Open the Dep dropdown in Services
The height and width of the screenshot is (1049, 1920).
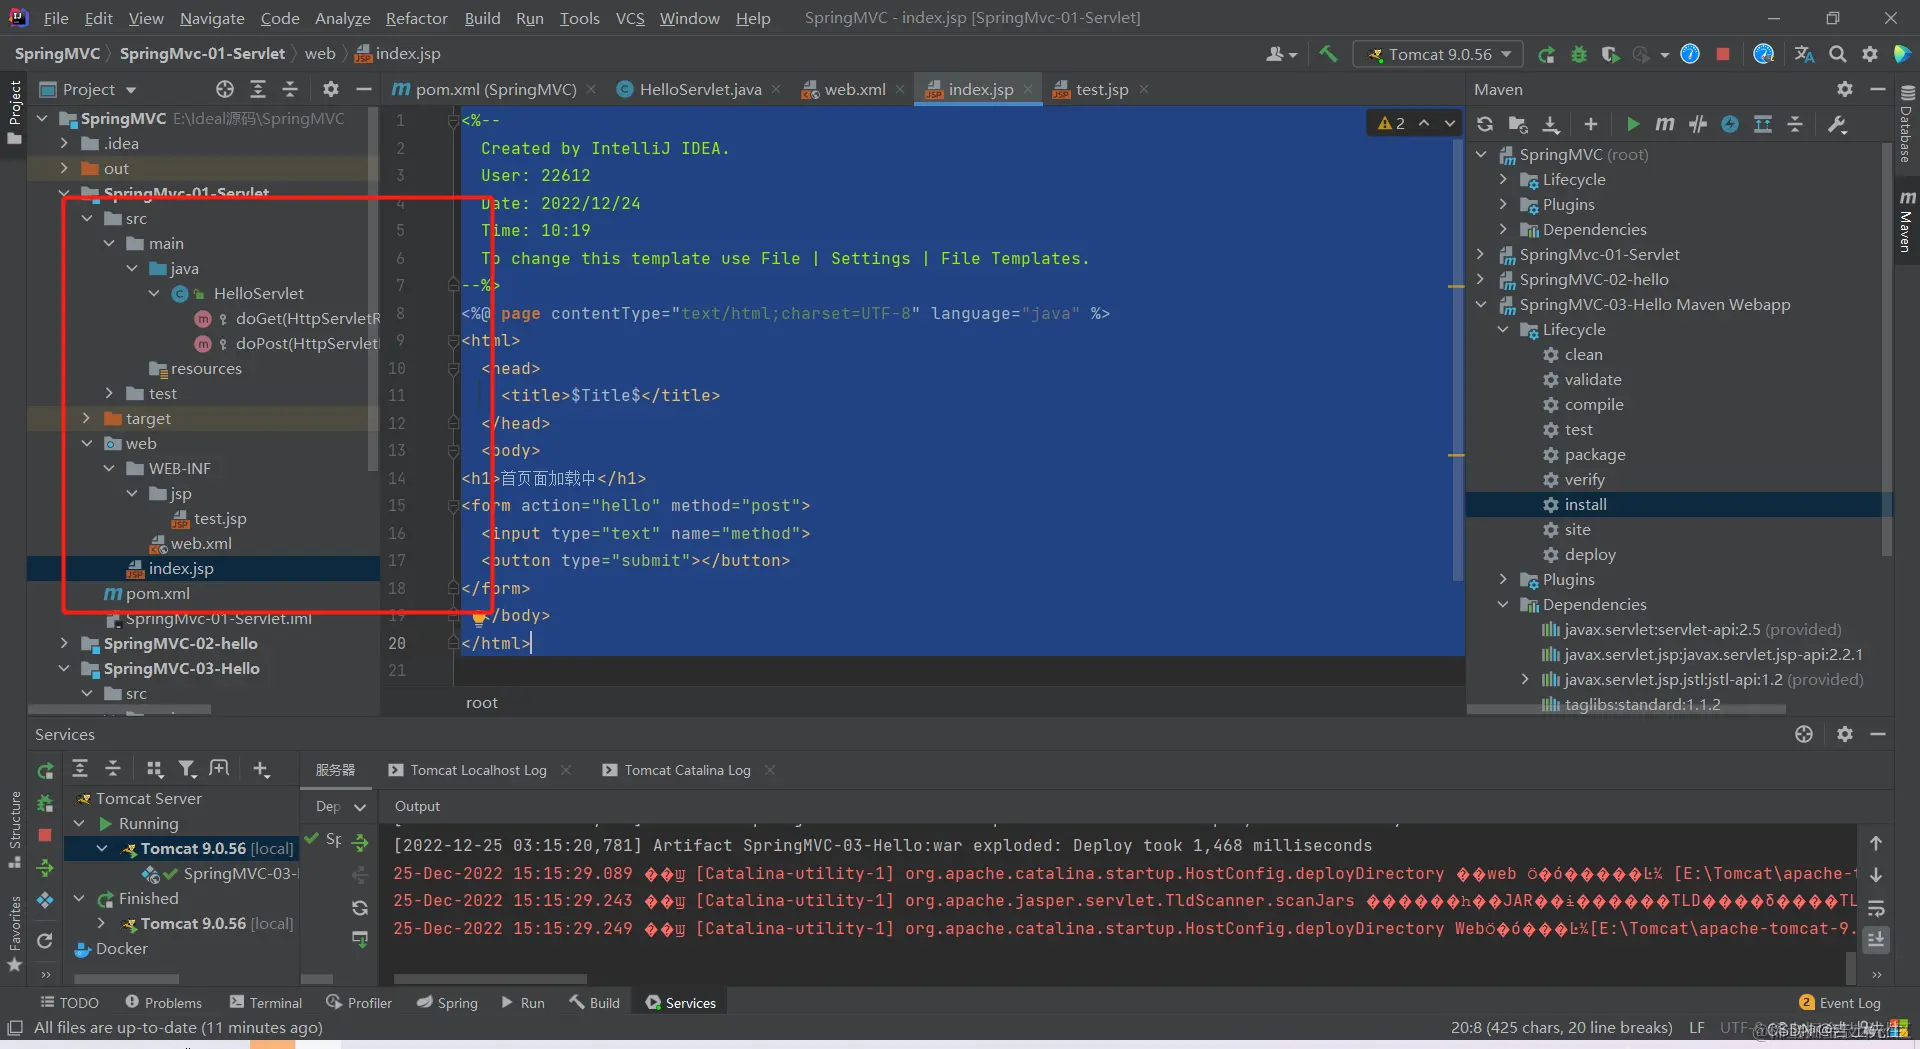point(340,806)
